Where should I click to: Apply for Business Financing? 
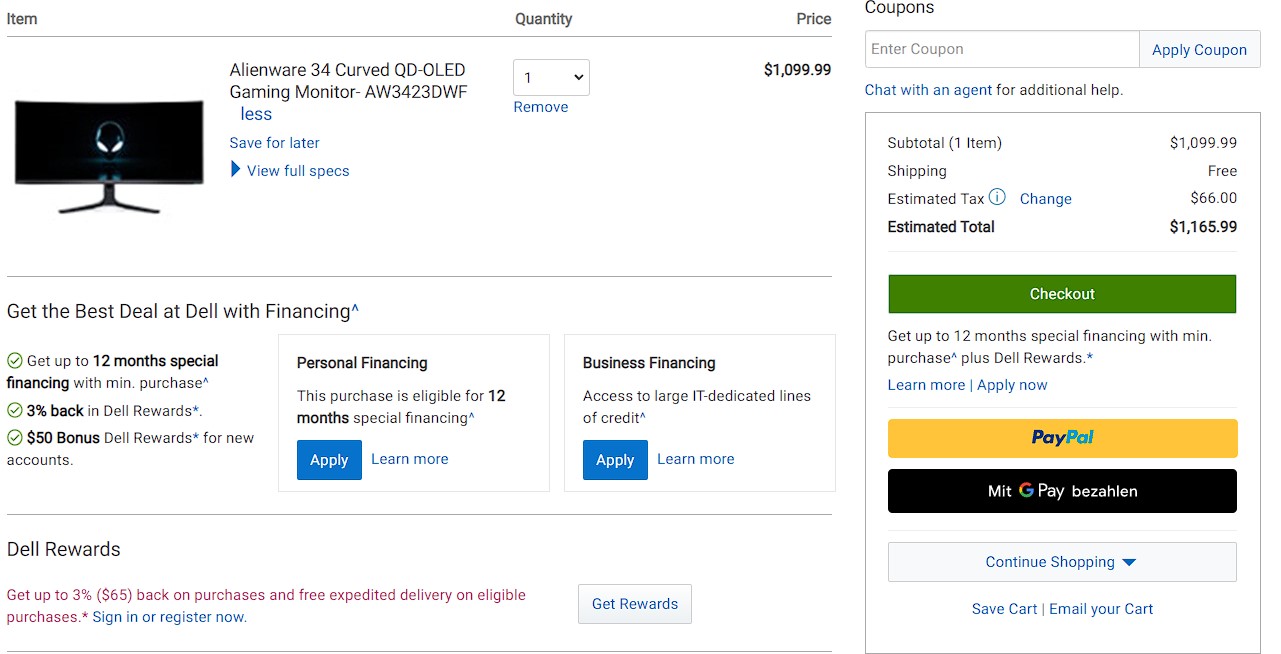point(615,460)
